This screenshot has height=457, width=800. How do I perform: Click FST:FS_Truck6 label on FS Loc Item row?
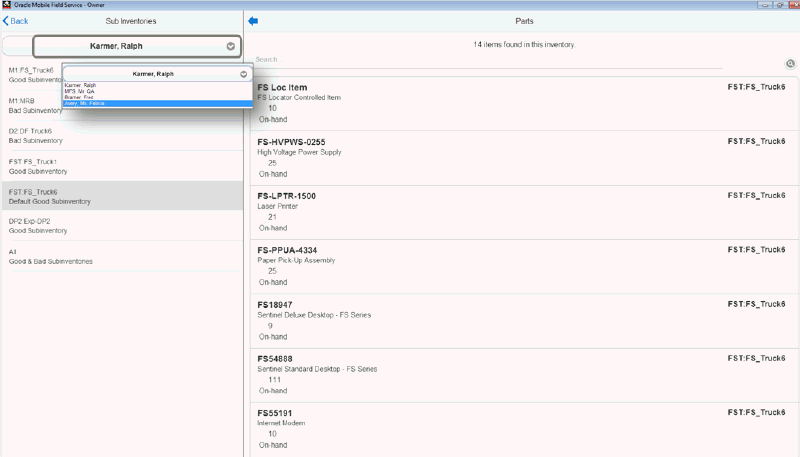756,87
